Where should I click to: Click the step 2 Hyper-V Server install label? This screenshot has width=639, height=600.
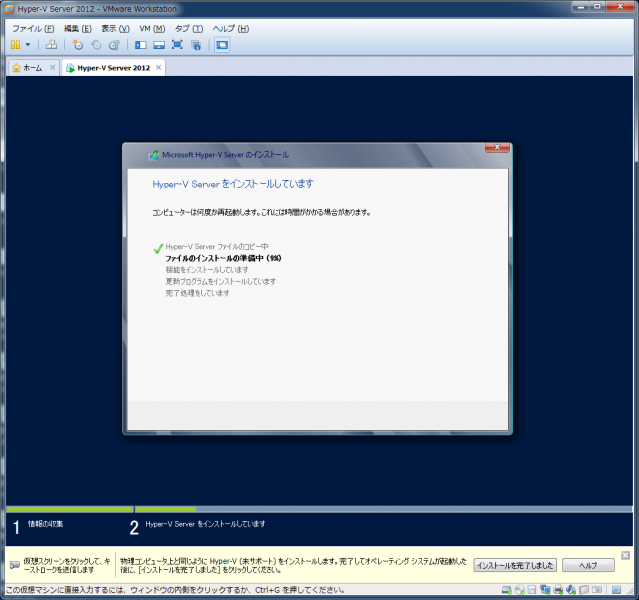(x=205, y=524)
